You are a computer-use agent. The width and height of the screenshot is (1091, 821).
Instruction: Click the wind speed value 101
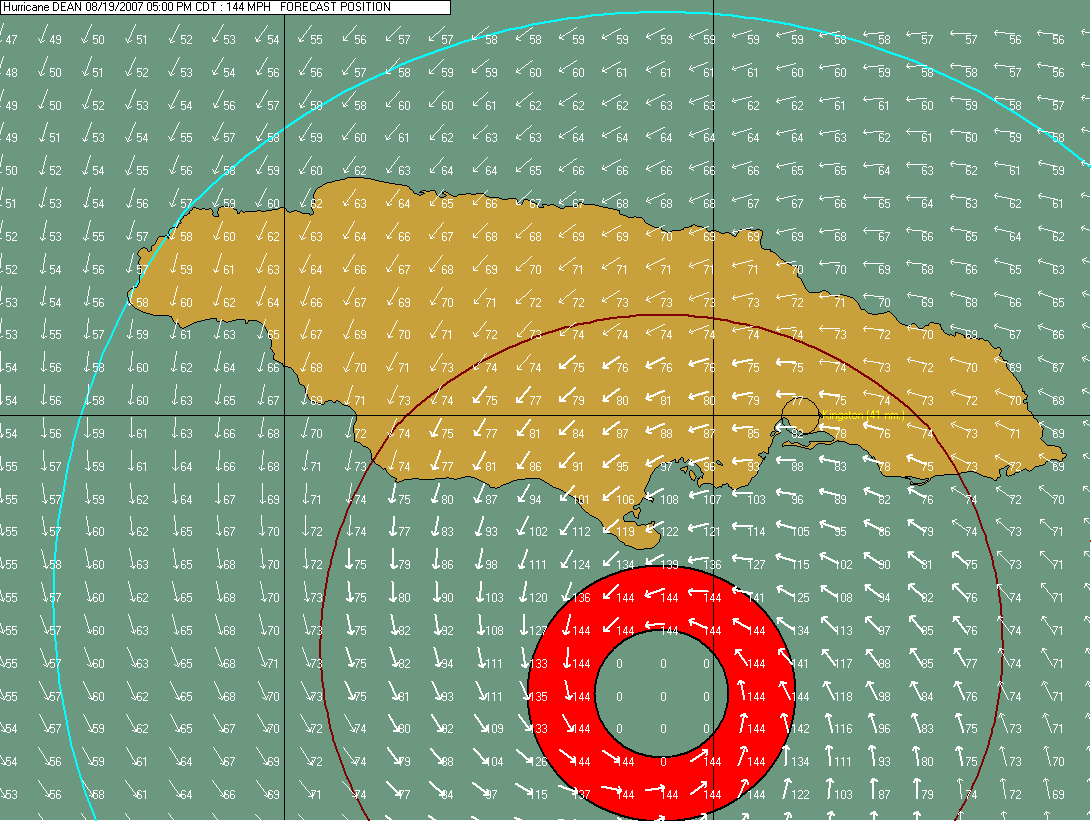coord(581,499)
